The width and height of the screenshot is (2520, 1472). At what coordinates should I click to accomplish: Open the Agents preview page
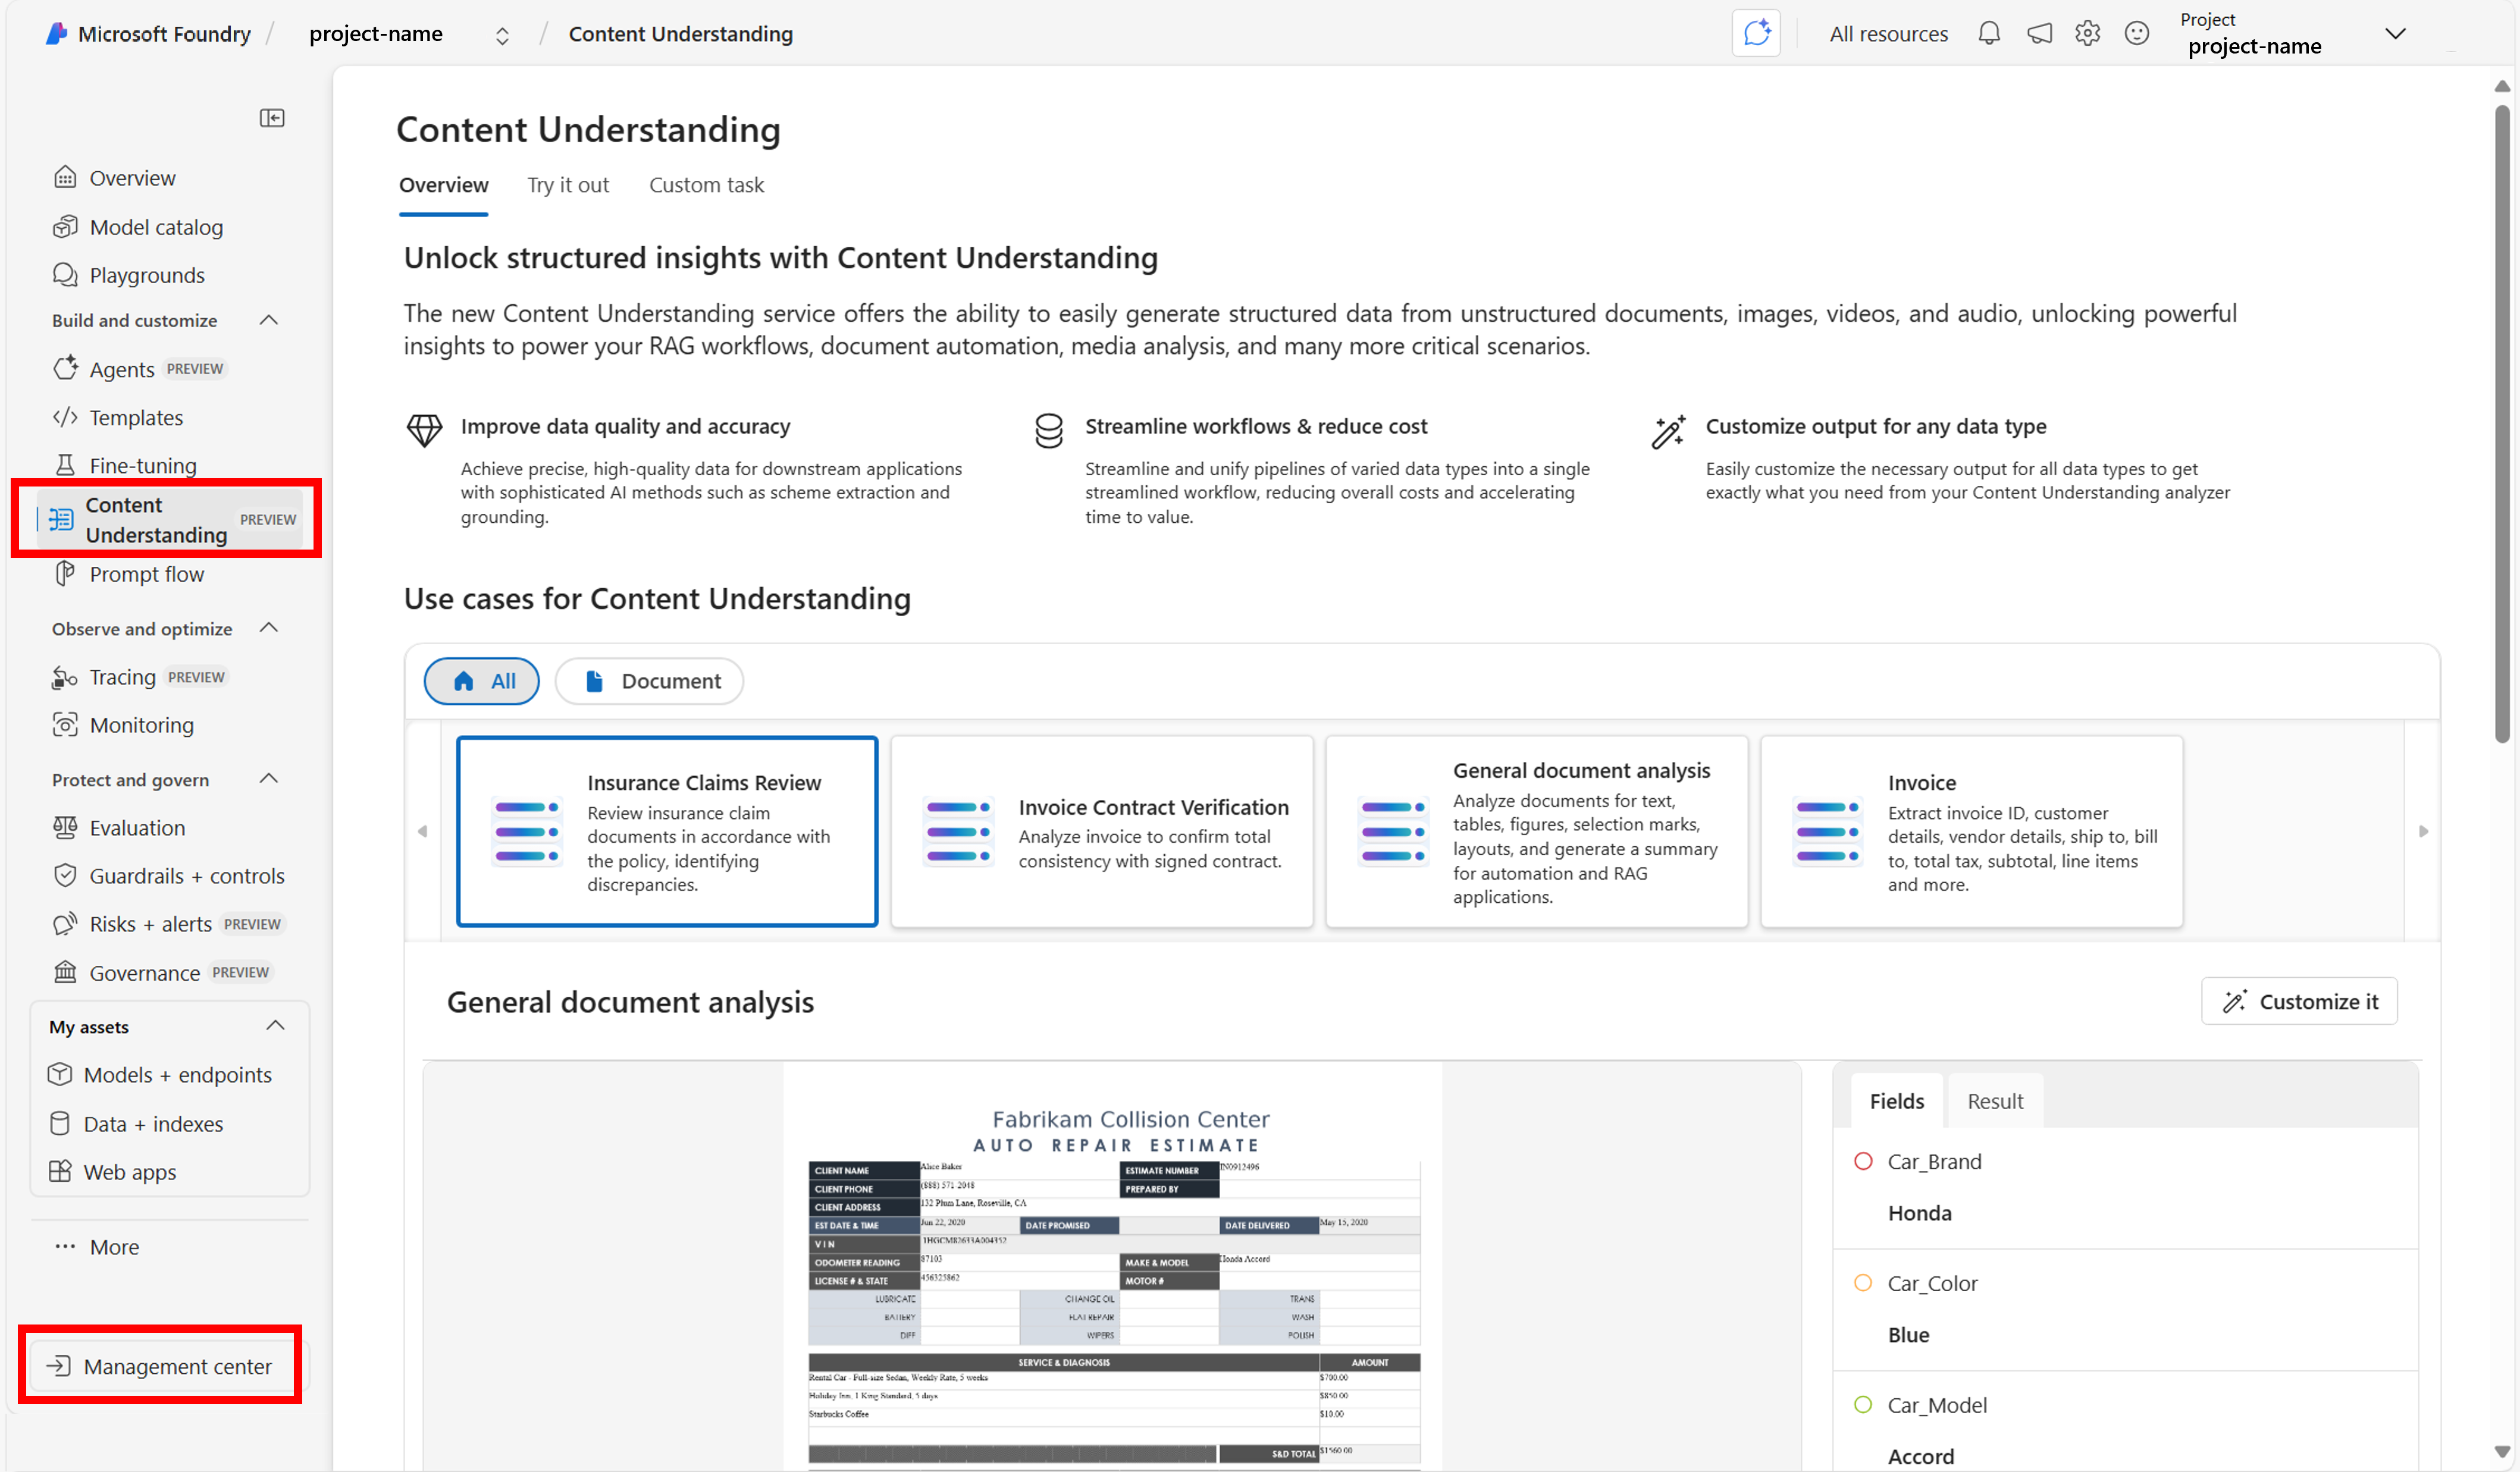[140, 369]
